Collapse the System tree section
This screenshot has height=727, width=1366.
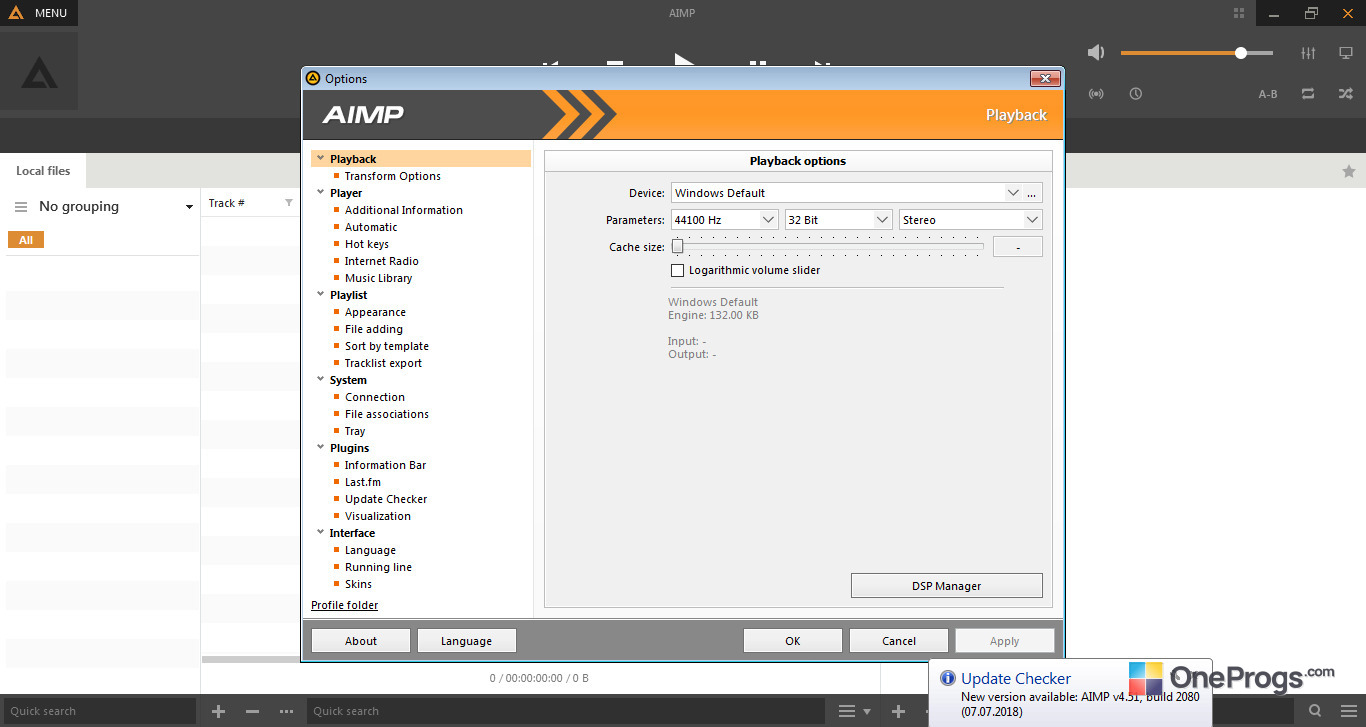pyautogui.click(x=320, y=380)
